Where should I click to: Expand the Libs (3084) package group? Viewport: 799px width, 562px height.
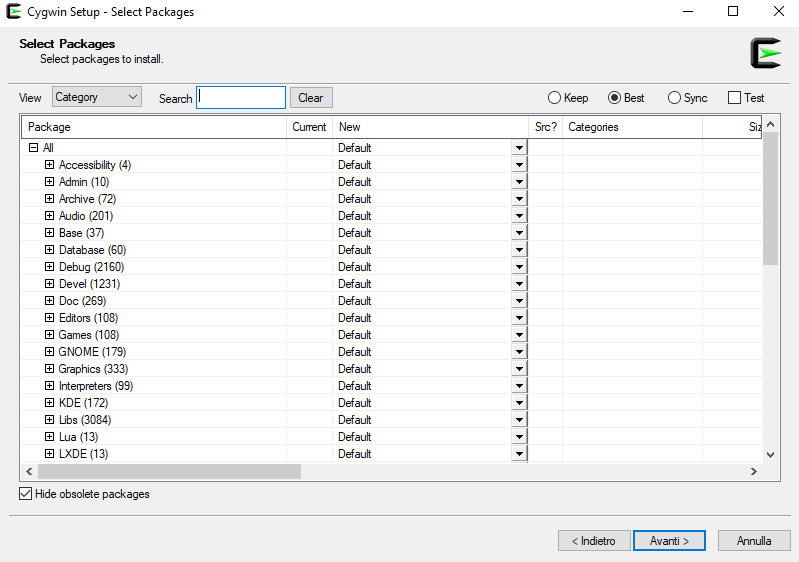coord(49,420)
